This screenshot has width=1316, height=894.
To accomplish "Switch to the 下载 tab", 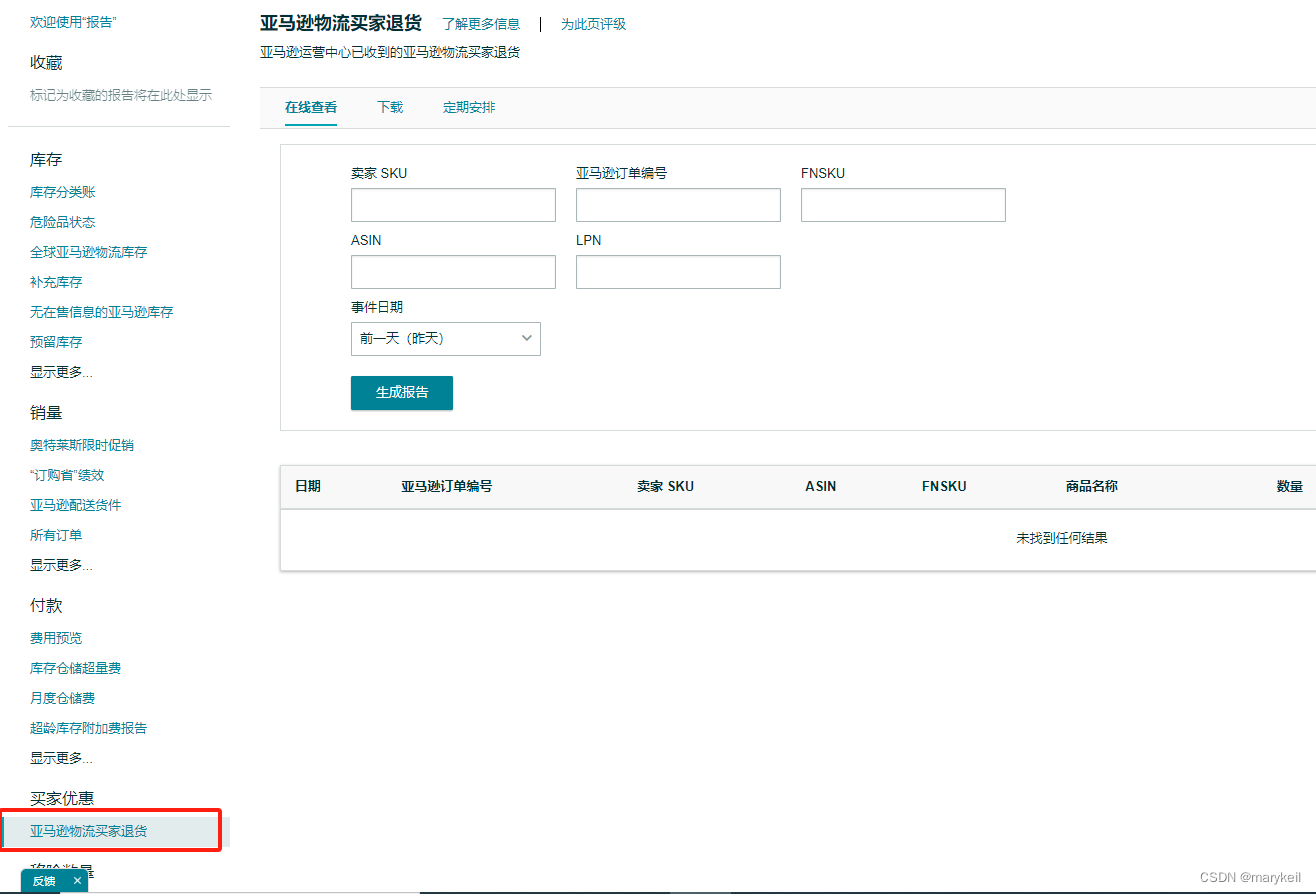I will [x=390, y=107].
